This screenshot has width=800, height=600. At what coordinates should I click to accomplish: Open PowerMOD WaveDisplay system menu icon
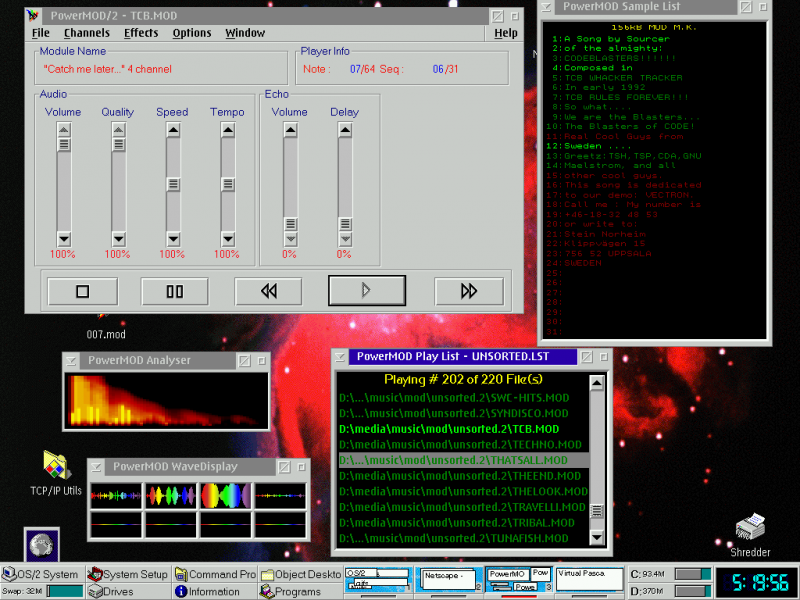pos(96,467)
